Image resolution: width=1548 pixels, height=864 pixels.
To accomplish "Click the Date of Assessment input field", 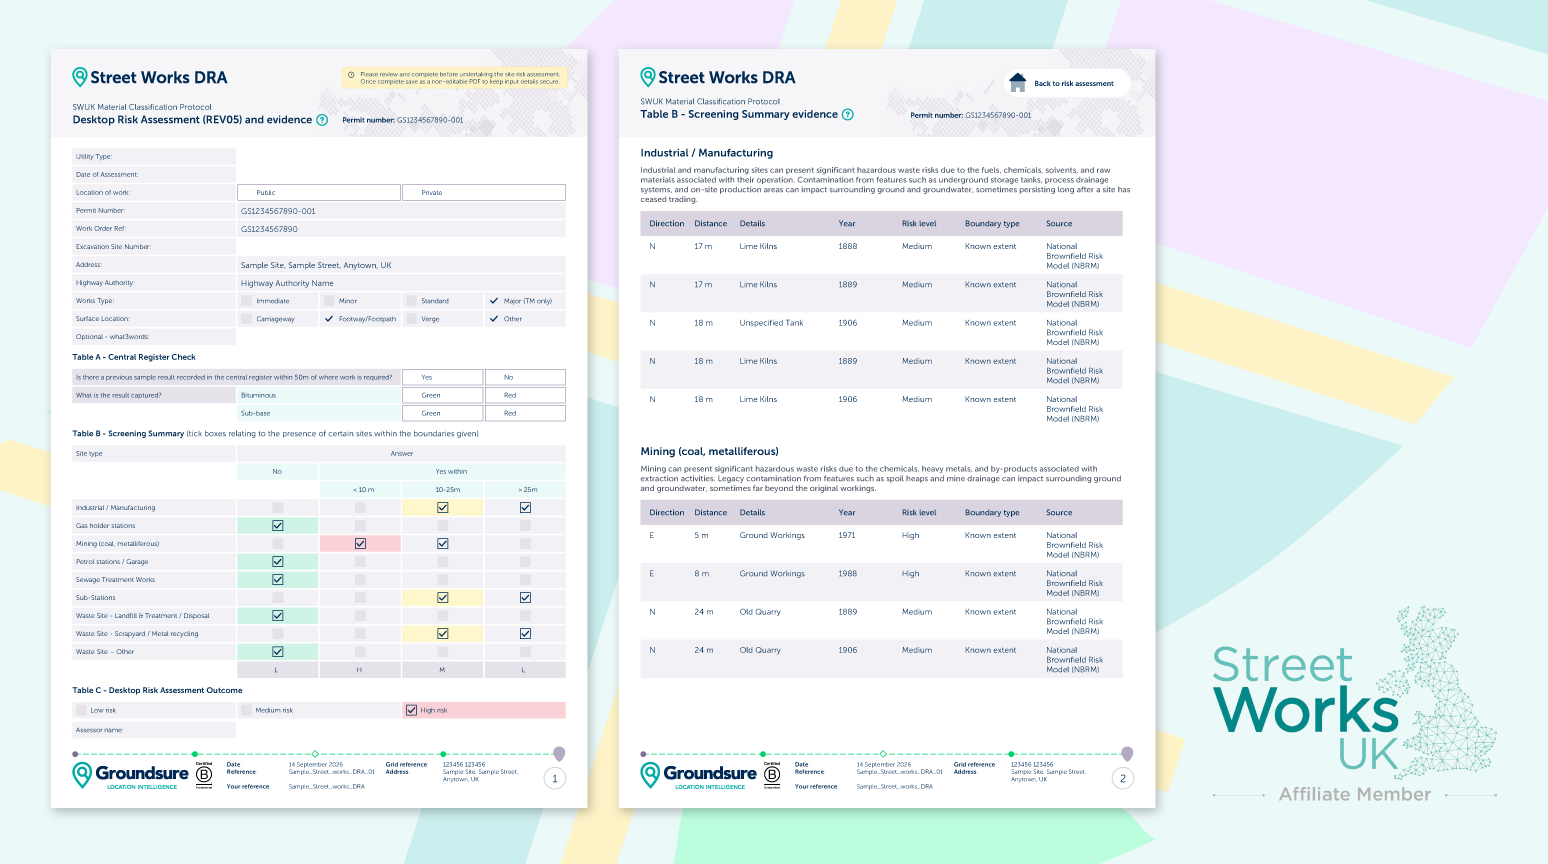I will pyautogui.click(x=401, y=175).
